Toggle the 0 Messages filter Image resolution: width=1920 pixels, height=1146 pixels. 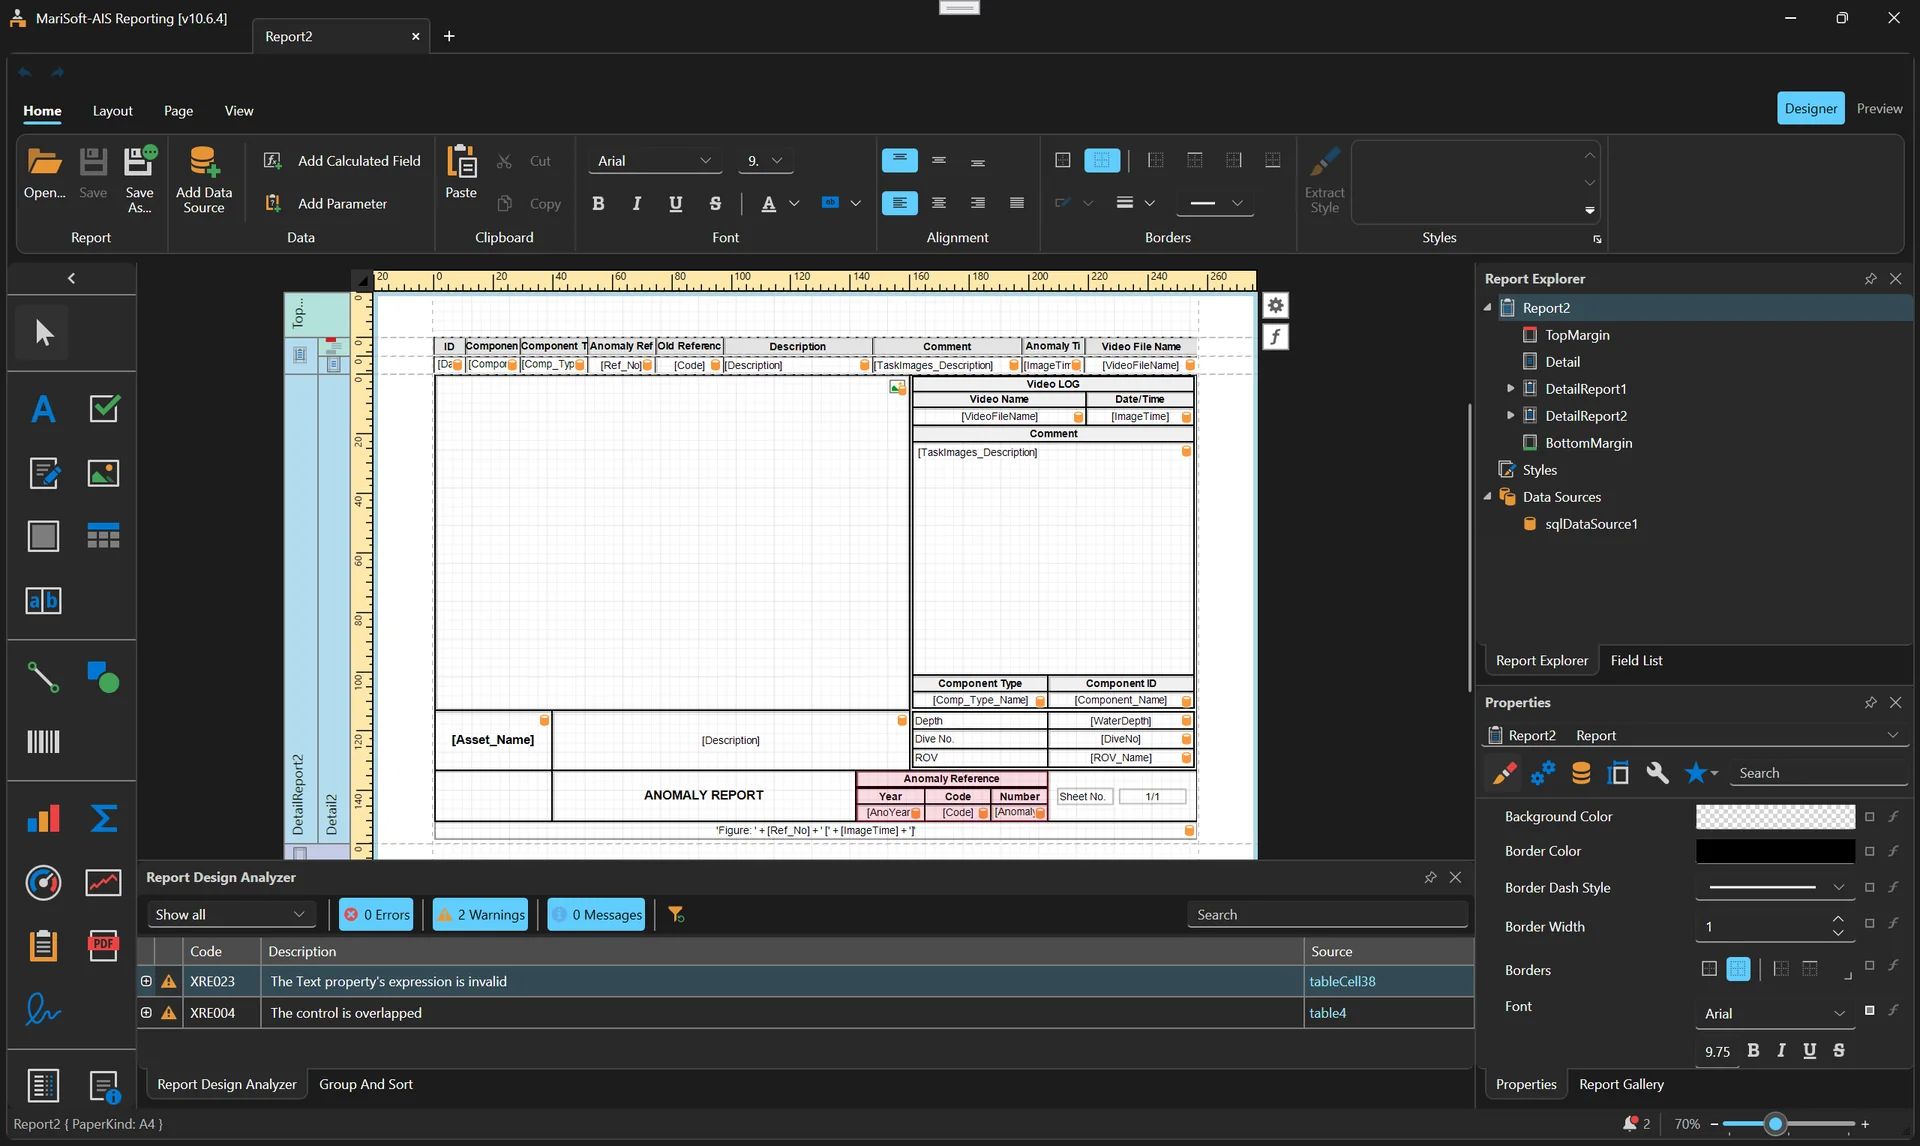point(596,914)
